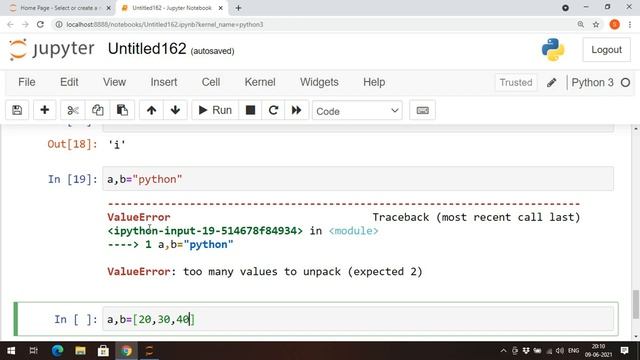This screenshot has width=640, height=360.
Task: Open the View menu
Action: 114,82
